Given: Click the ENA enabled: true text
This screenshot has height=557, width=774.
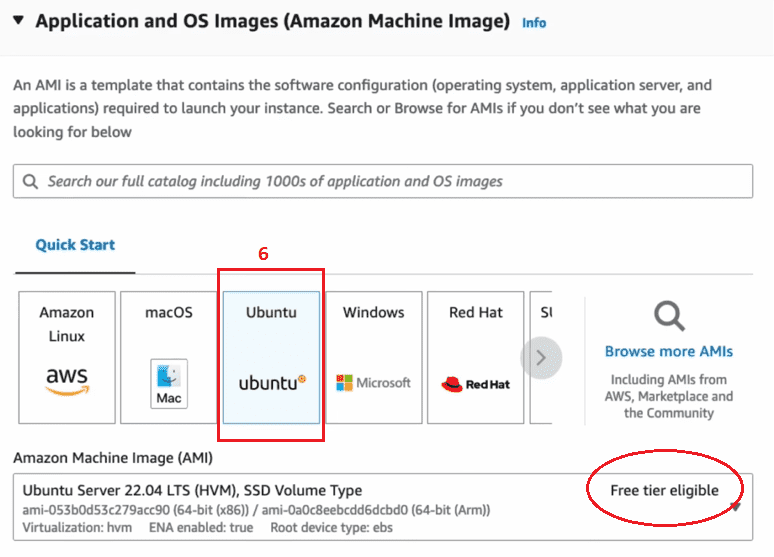Looking at the screenshot, I should [x=201, y=527].
